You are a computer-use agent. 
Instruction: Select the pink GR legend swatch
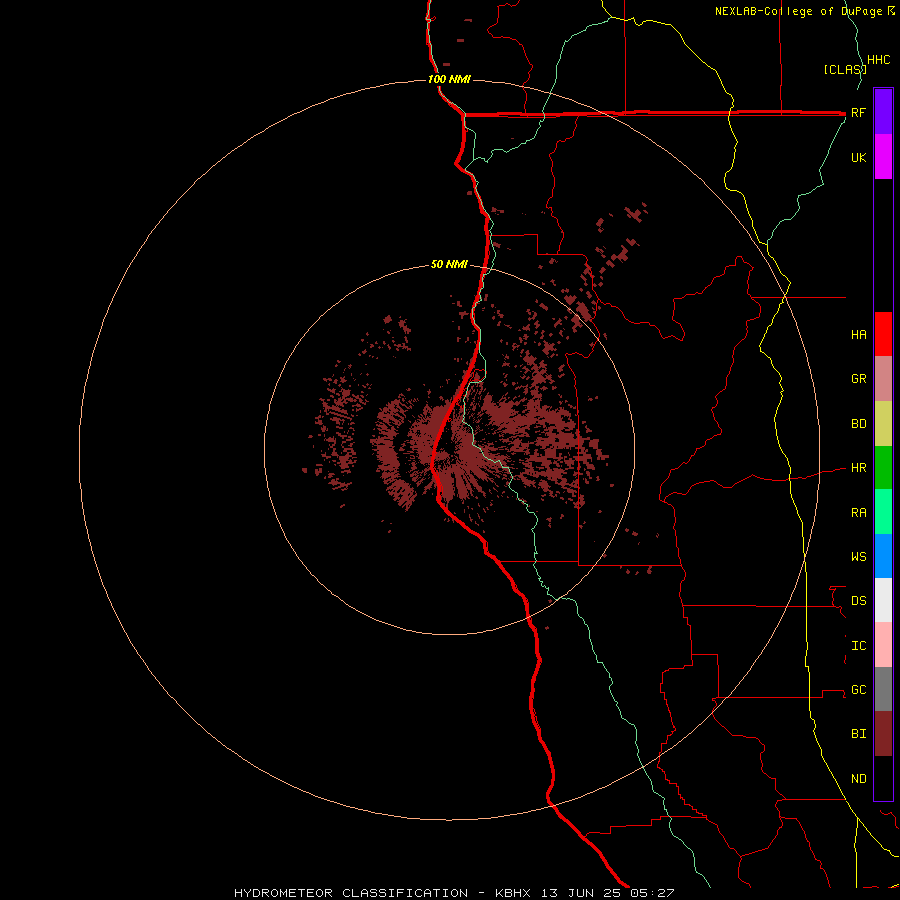[883, 379]
